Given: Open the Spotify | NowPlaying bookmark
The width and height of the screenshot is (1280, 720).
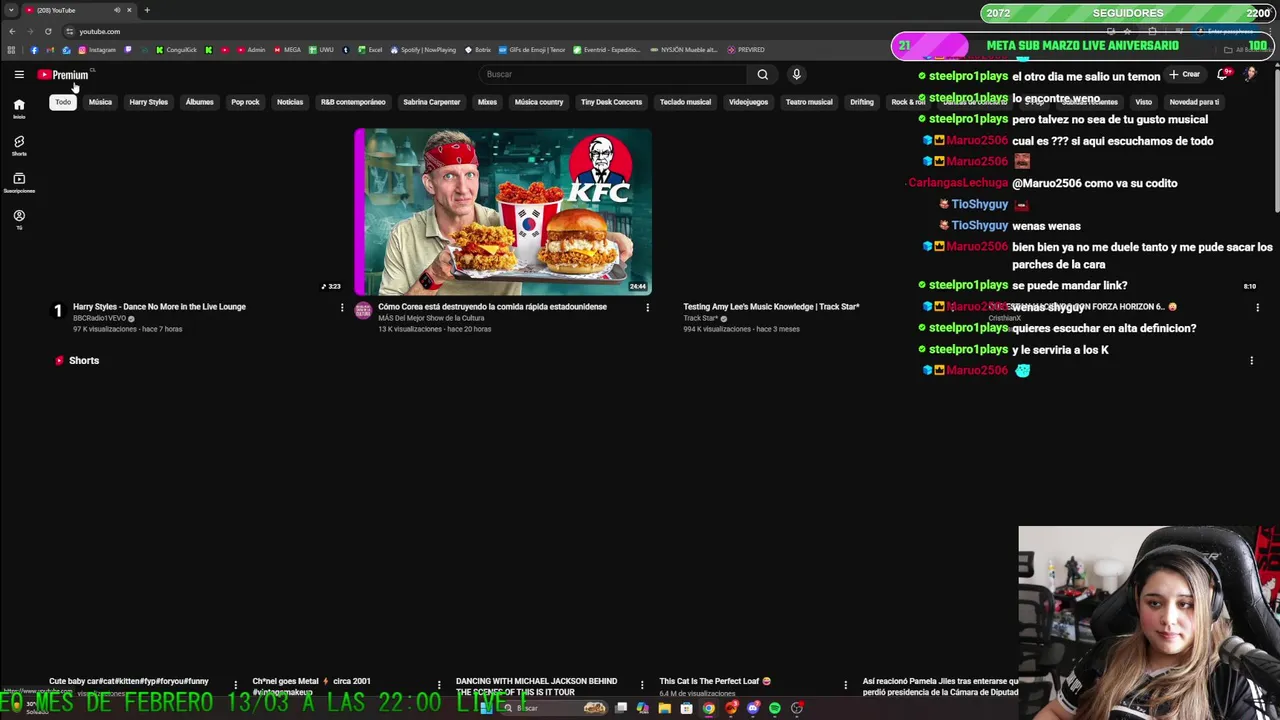Looking at the screenshot, I should (x=423, y=50).
